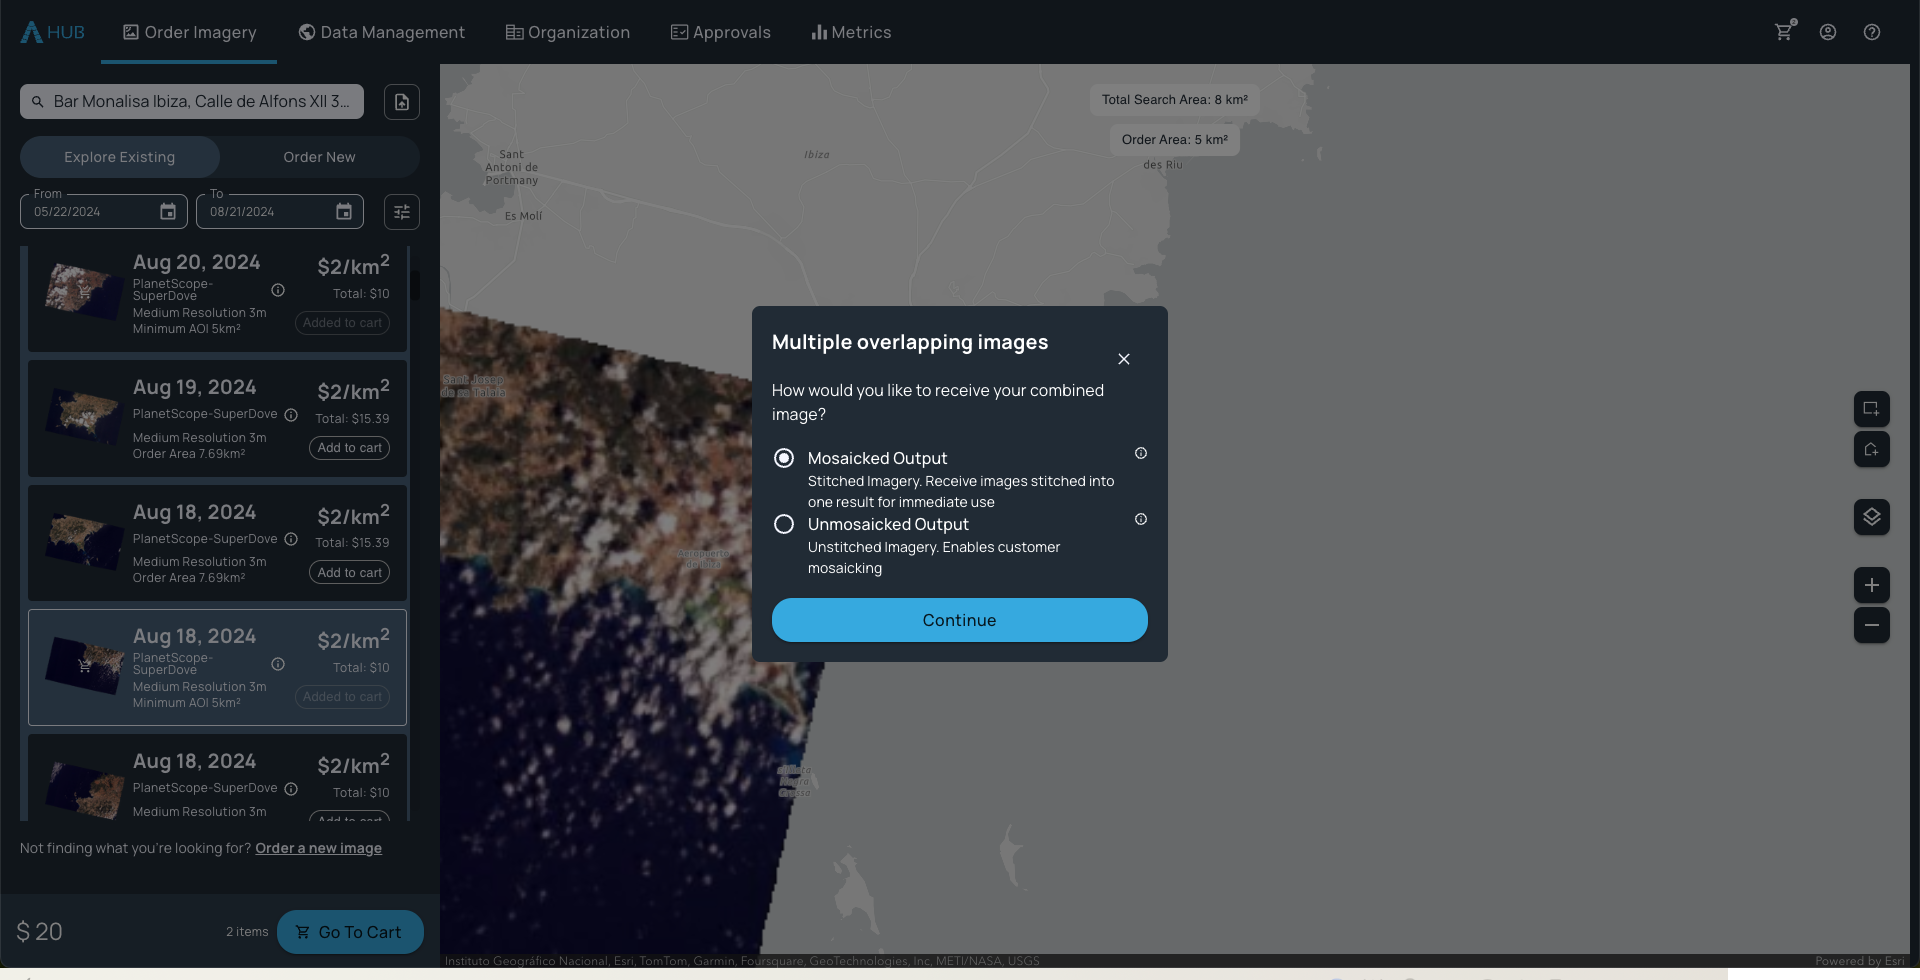Screen dimensions: 1920x980
Task: Click the zoom in button on the map
Action: pos(1872,585)
